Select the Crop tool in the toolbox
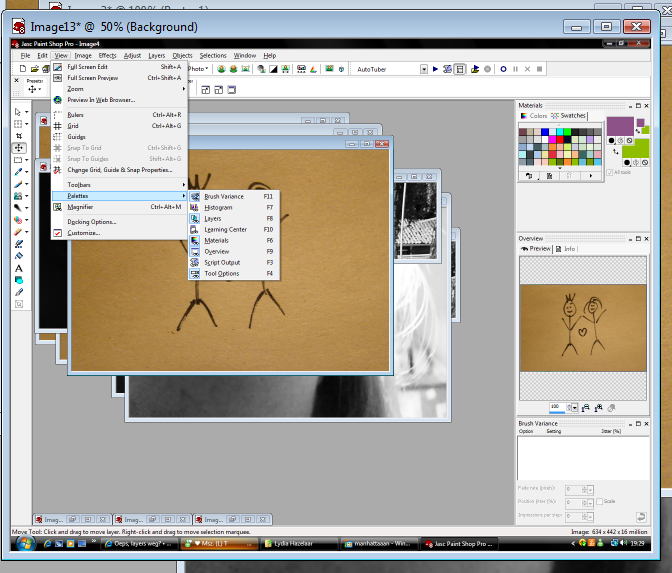This screenshot has width=672, height=573. point(19,135)
